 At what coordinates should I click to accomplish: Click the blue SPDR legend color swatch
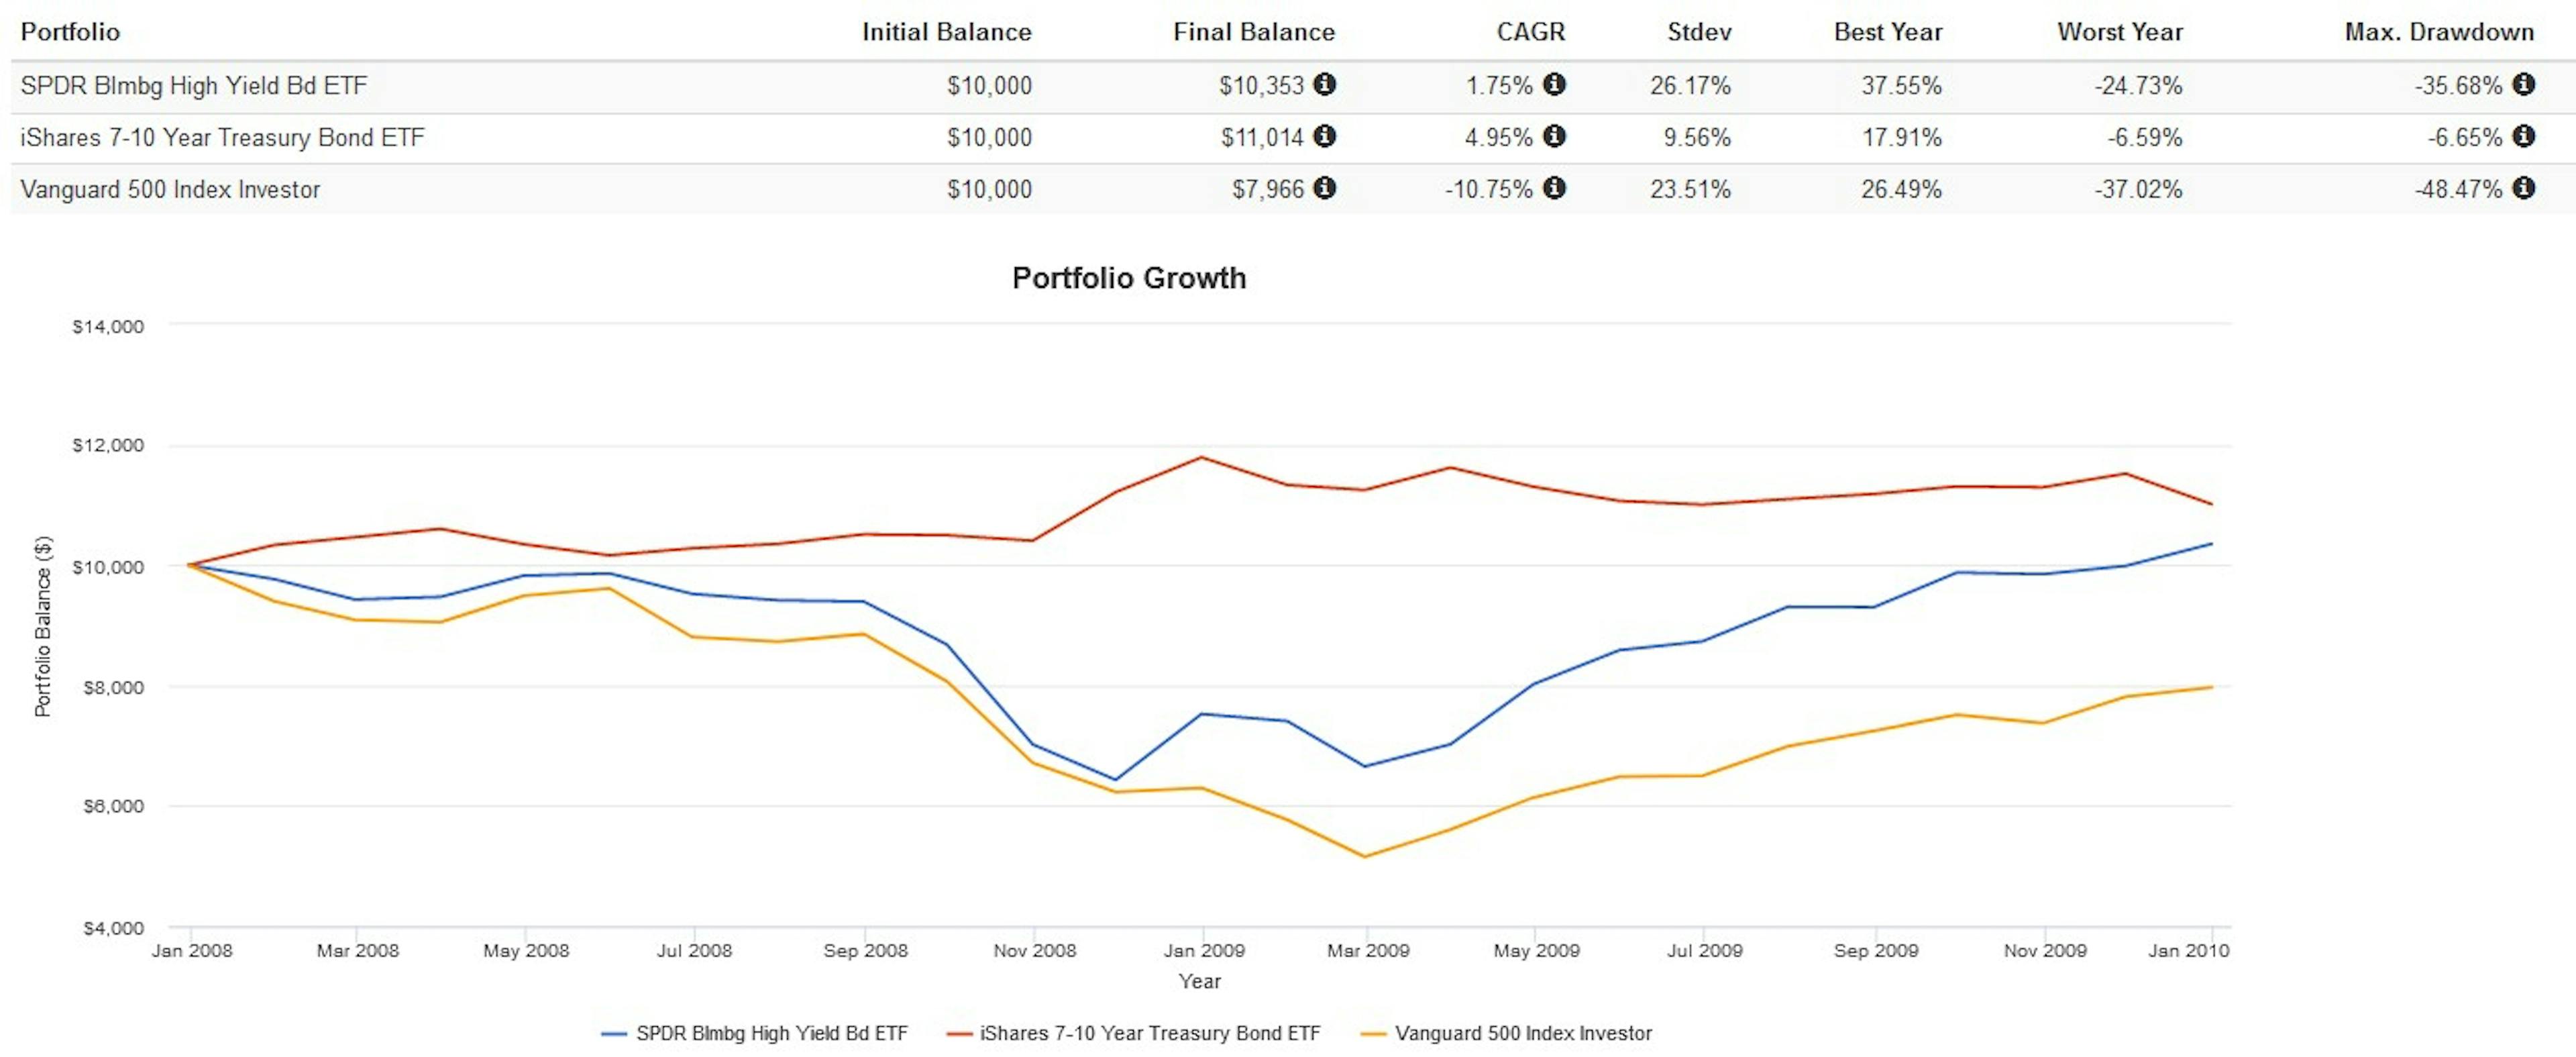click(x=613, y=1034)
